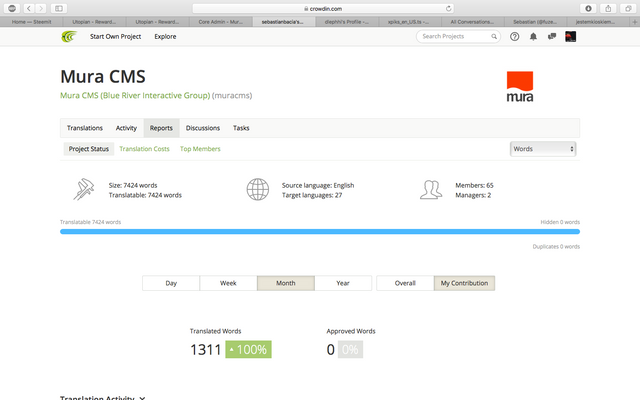Image resolution: width=640 pixels, height=400 pixels.
Task: Click the Safari back arrow
Action: click(29, 8)
